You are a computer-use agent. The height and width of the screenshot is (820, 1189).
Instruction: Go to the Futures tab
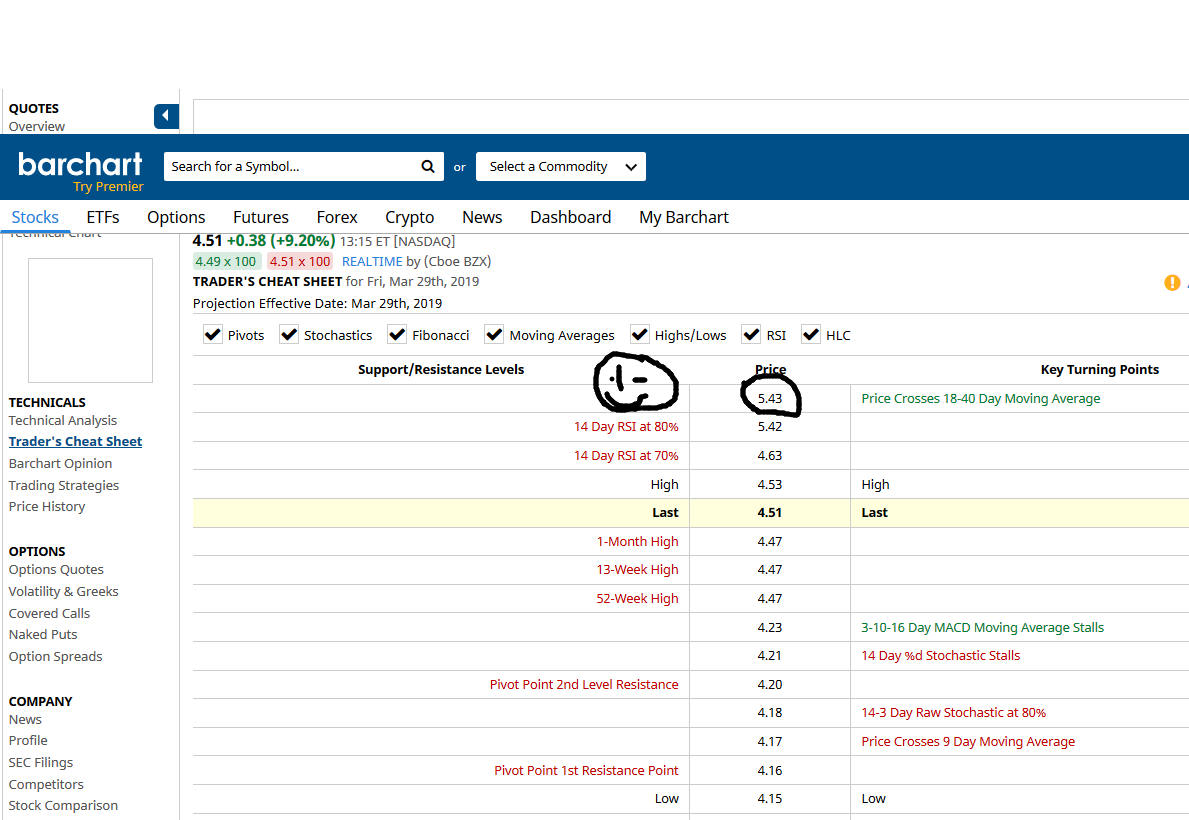pyautogui.click(x=261, y=217)
